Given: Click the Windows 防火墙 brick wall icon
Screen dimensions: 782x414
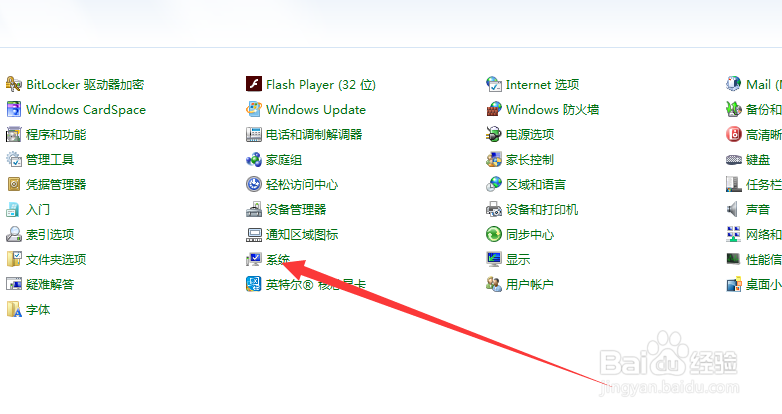Looking at the screenshot, I should pos(494,109).
